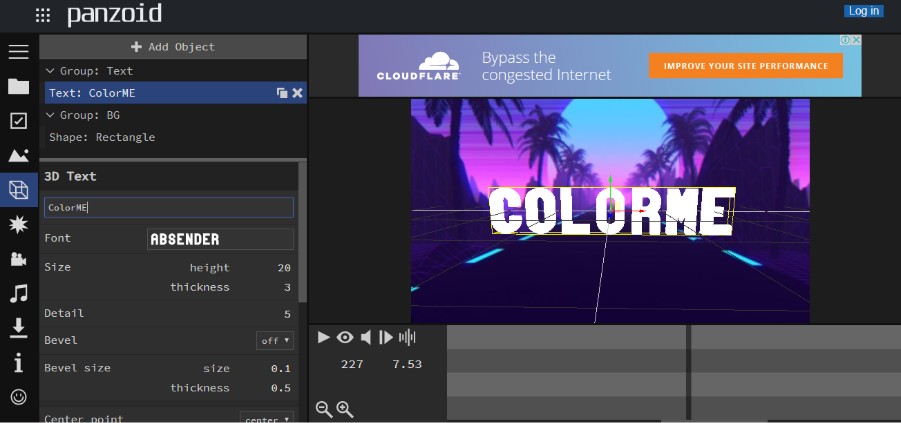Duplicate the Text: ColorME object
The image size is (901, 423).
coord(282,93)
